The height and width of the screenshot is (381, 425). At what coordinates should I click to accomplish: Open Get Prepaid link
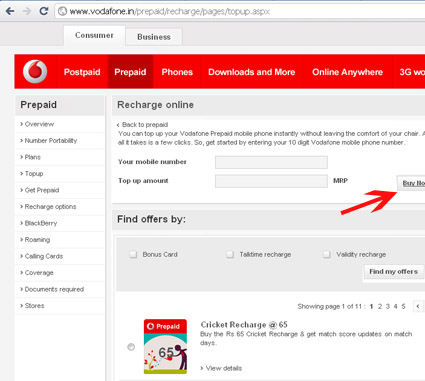42,190
